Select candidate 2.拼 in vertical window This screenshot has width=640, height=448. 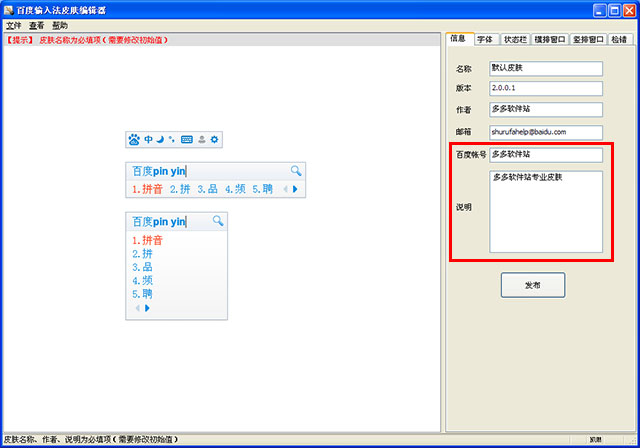142,254
